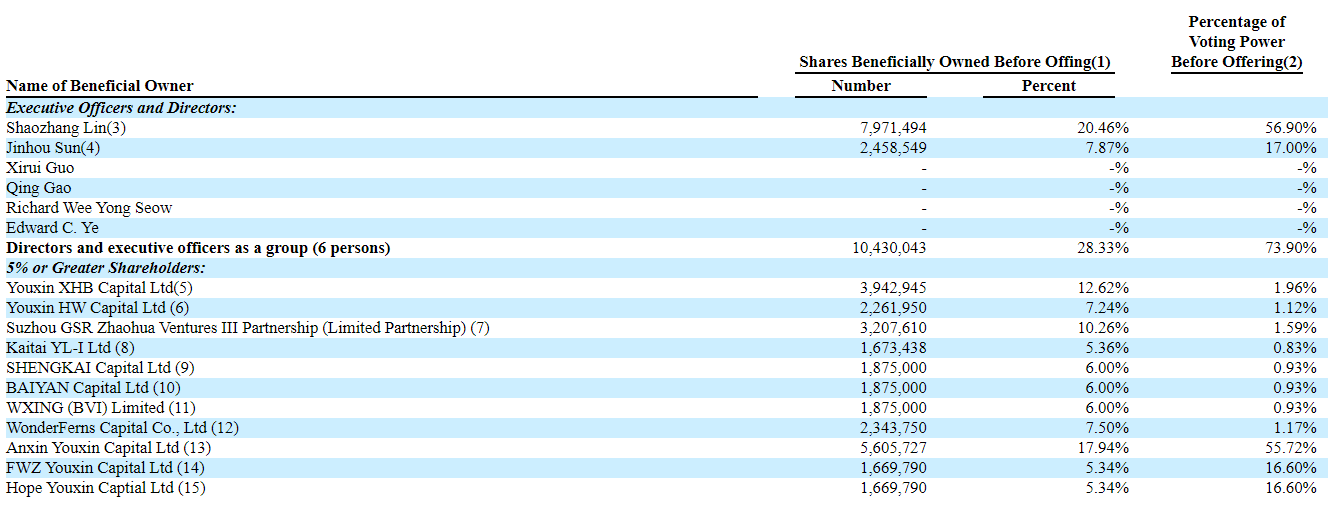Image resolution: width=1328 pixels, height=510 pixels.
Task: Click the Suzhou GSR Zhaohua Ventures III Partnership name
Action: pyautogui.click(x=247, y=328)
